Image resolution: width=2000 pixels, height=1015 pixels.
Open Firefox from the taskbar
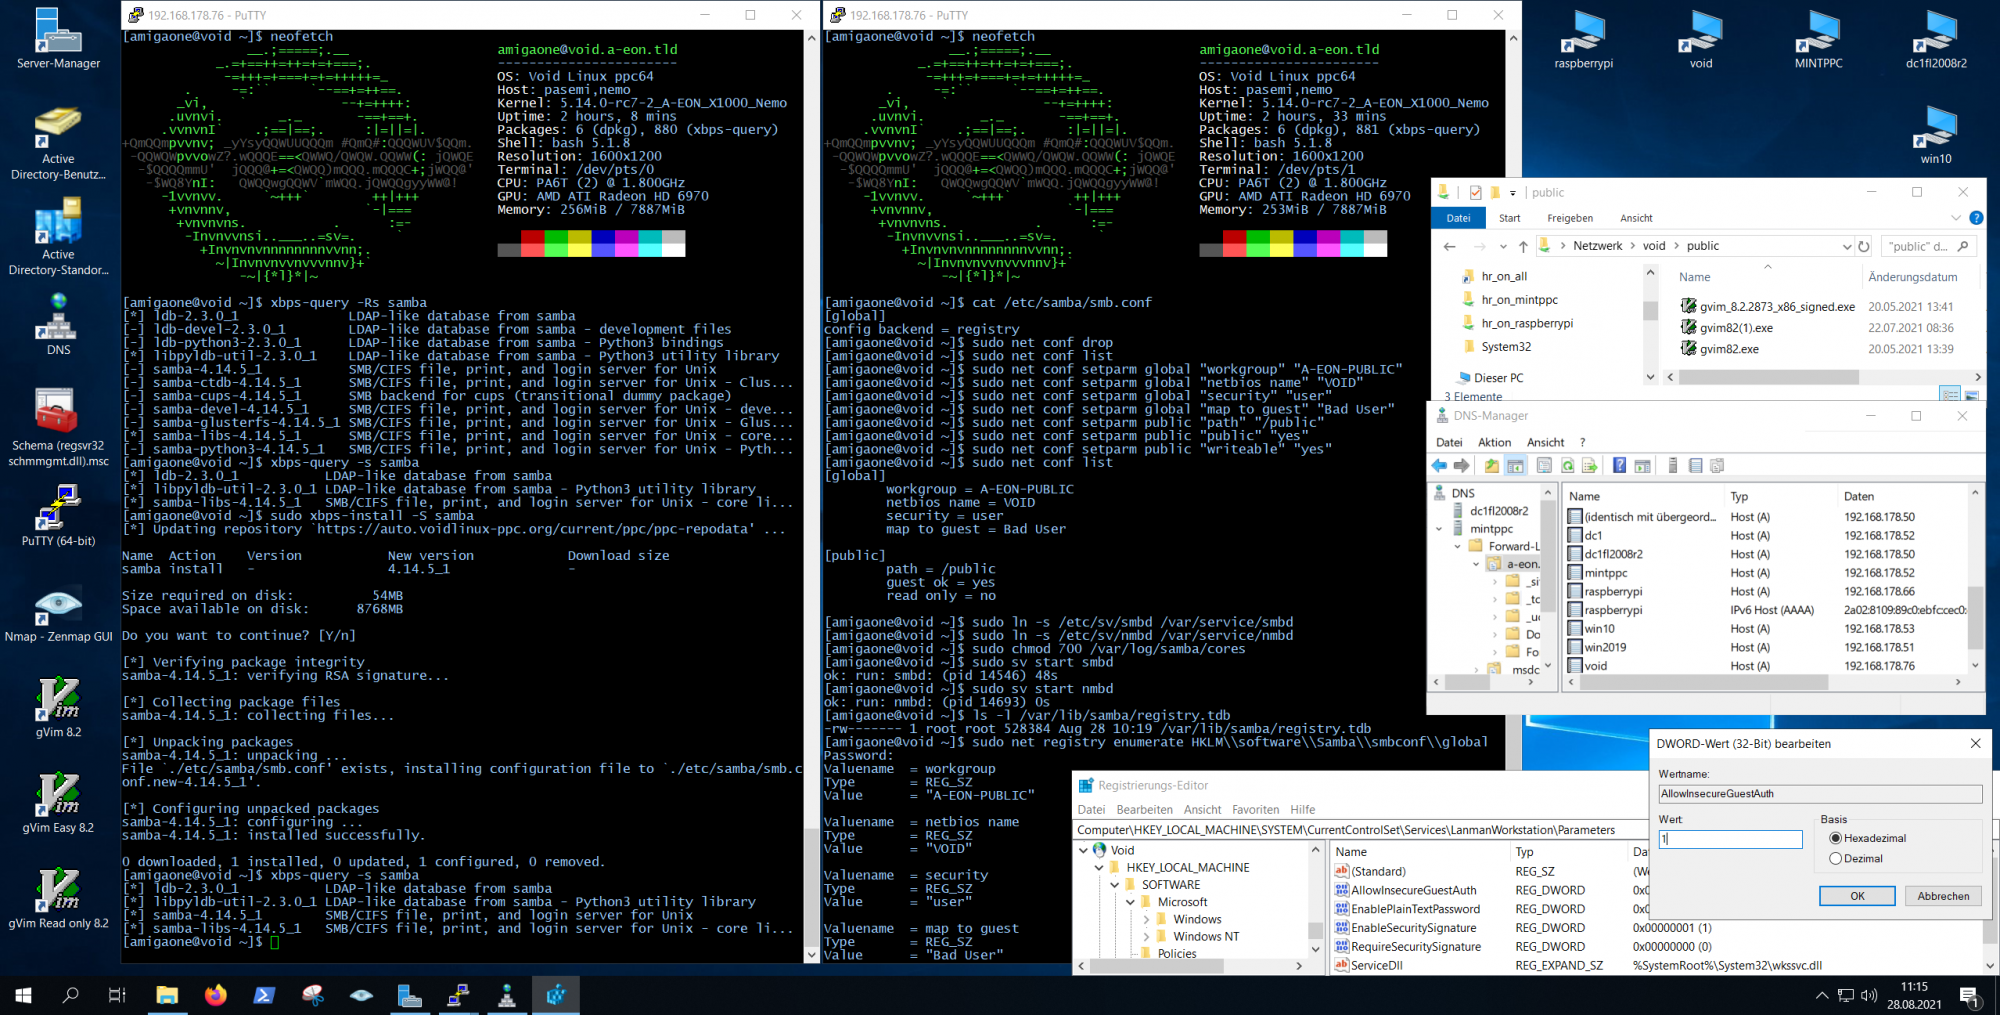coord(215,995)
